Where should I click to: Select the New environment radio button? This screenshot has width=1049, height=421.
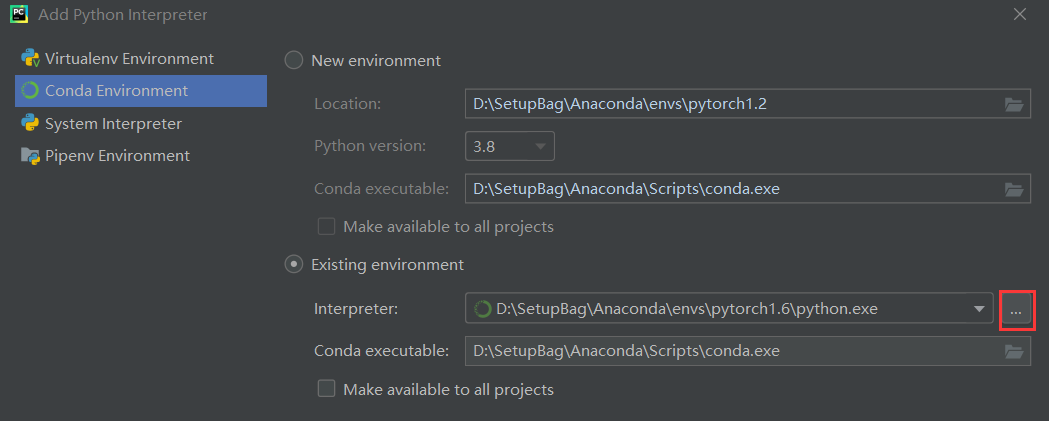[x=294, y=60]
